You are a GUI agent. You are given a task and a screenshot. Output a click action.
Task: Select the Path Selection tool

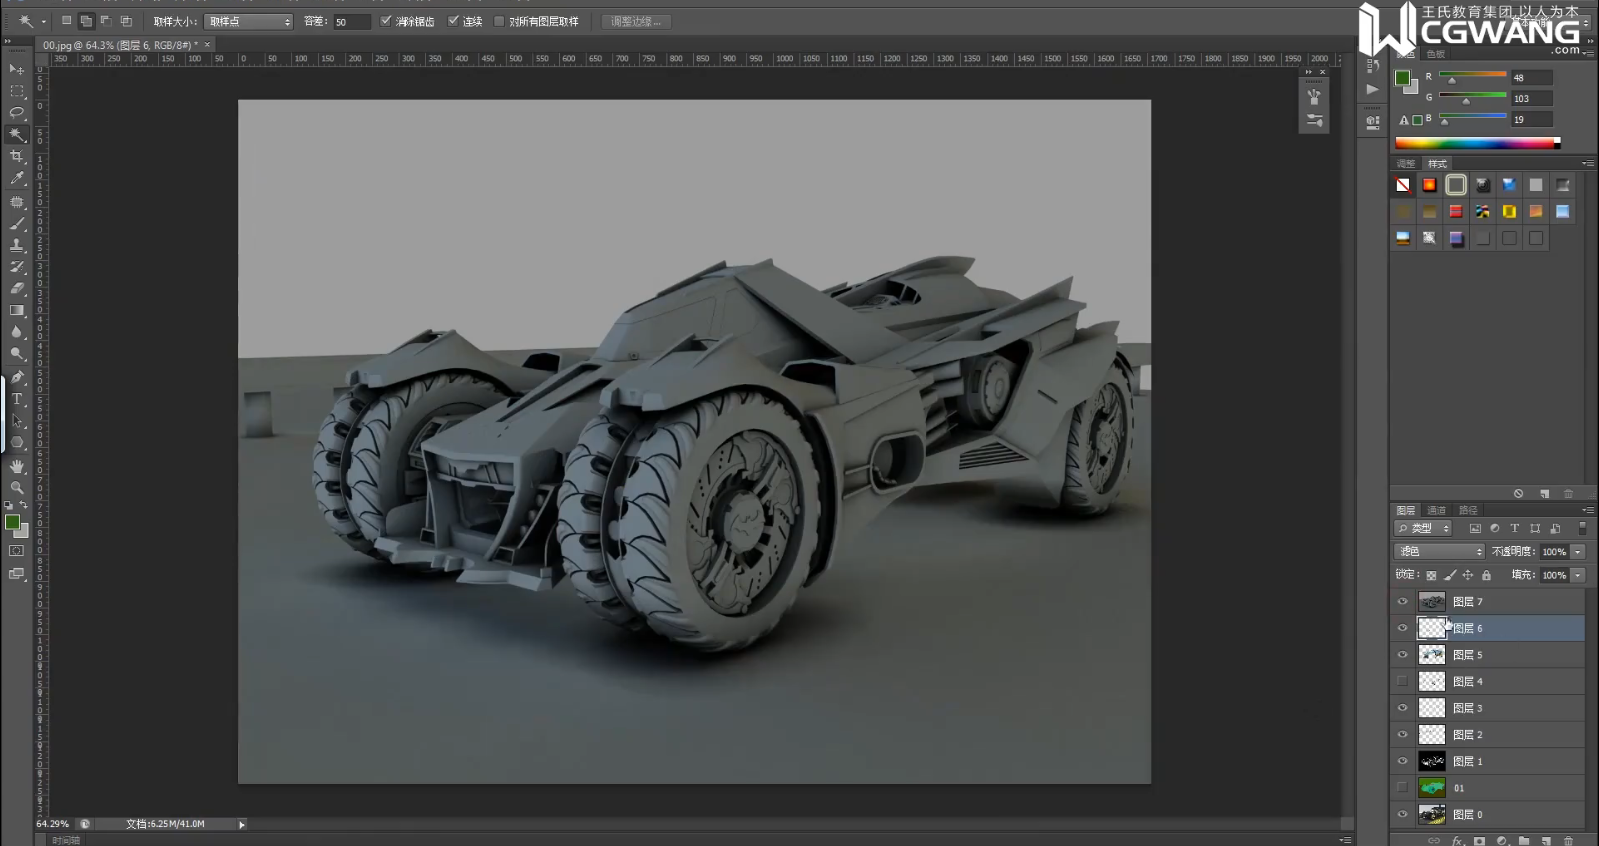tap(17, 421)
